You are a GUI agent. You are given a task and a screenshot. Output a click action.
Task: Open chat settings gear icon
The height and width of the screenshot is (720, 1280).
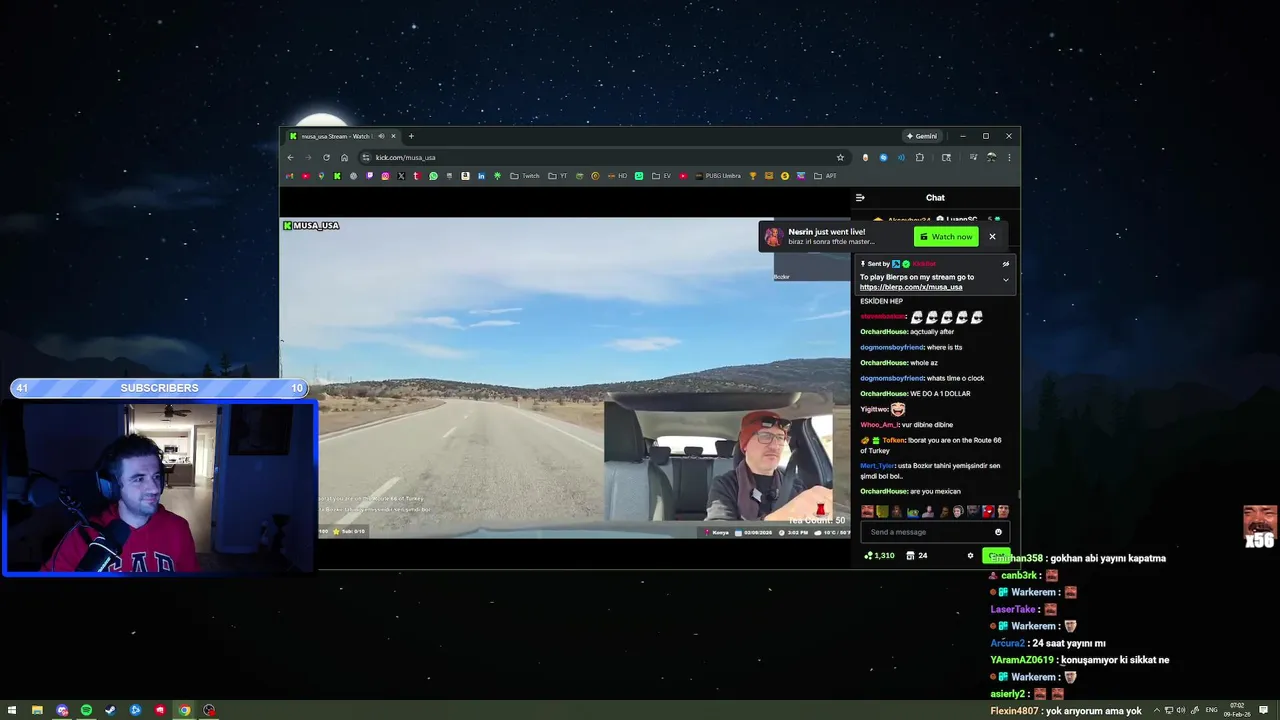(x=970, y=556)
